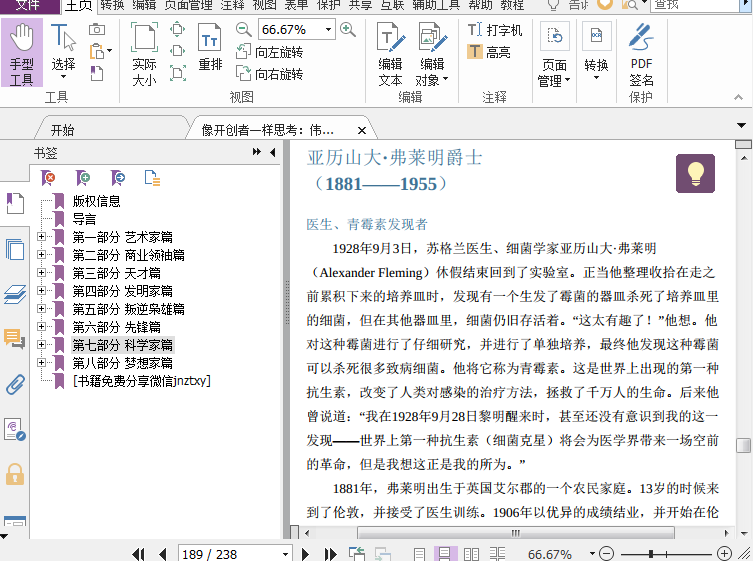Open PDF Sign (PDF签名) tool

tap(641, 55)
